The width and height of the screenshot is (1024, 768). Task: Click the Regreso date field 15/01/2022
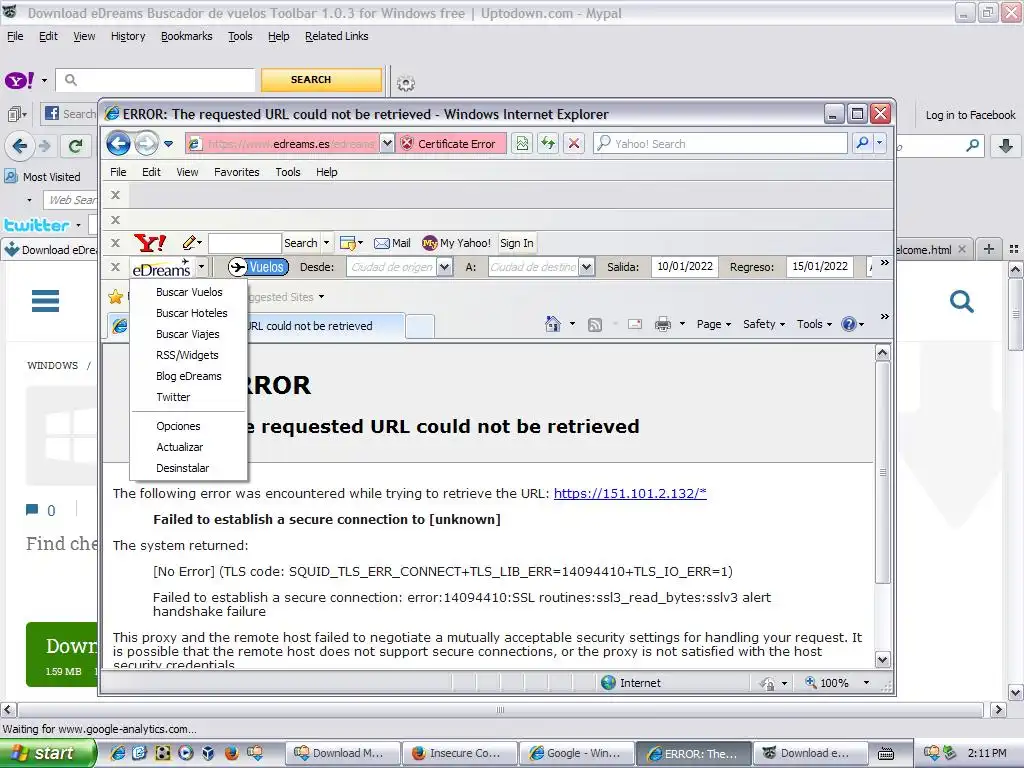(x=820, y=266)
